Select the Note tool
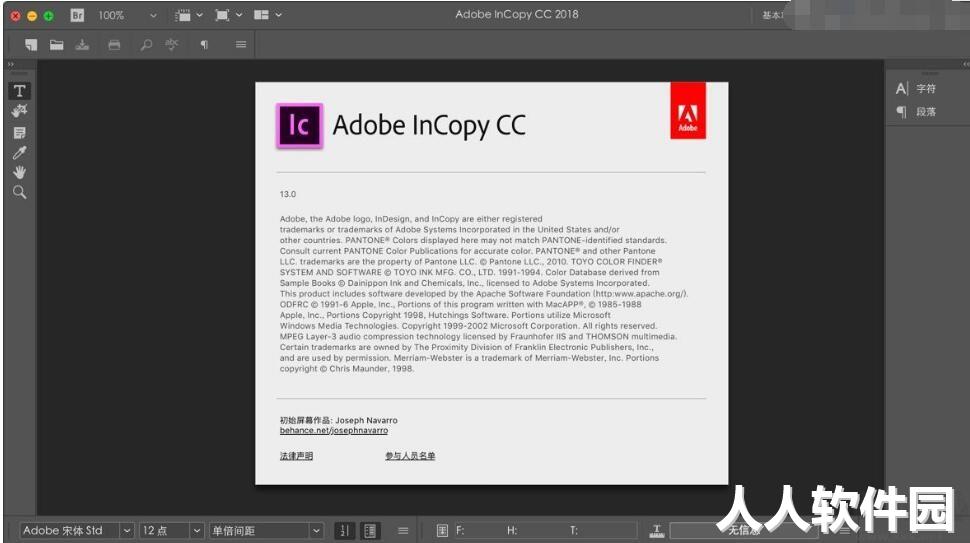 [19, 132]
